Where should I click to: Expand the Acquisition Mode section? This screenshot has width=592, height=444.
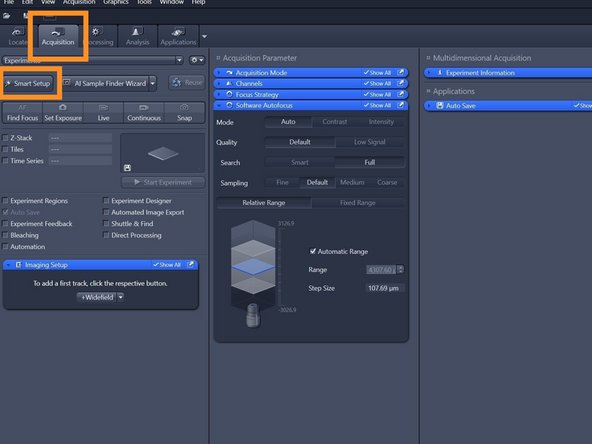click(x=219, y=72)
